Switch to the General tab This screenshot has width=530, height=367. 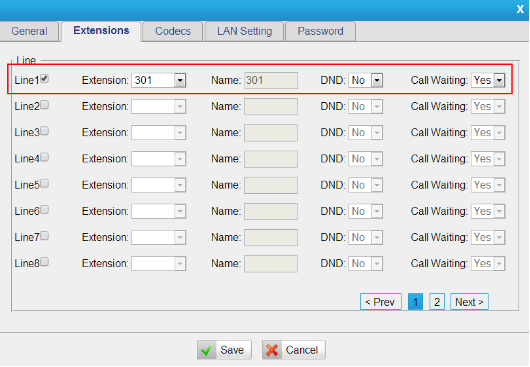tap(29, 31)
